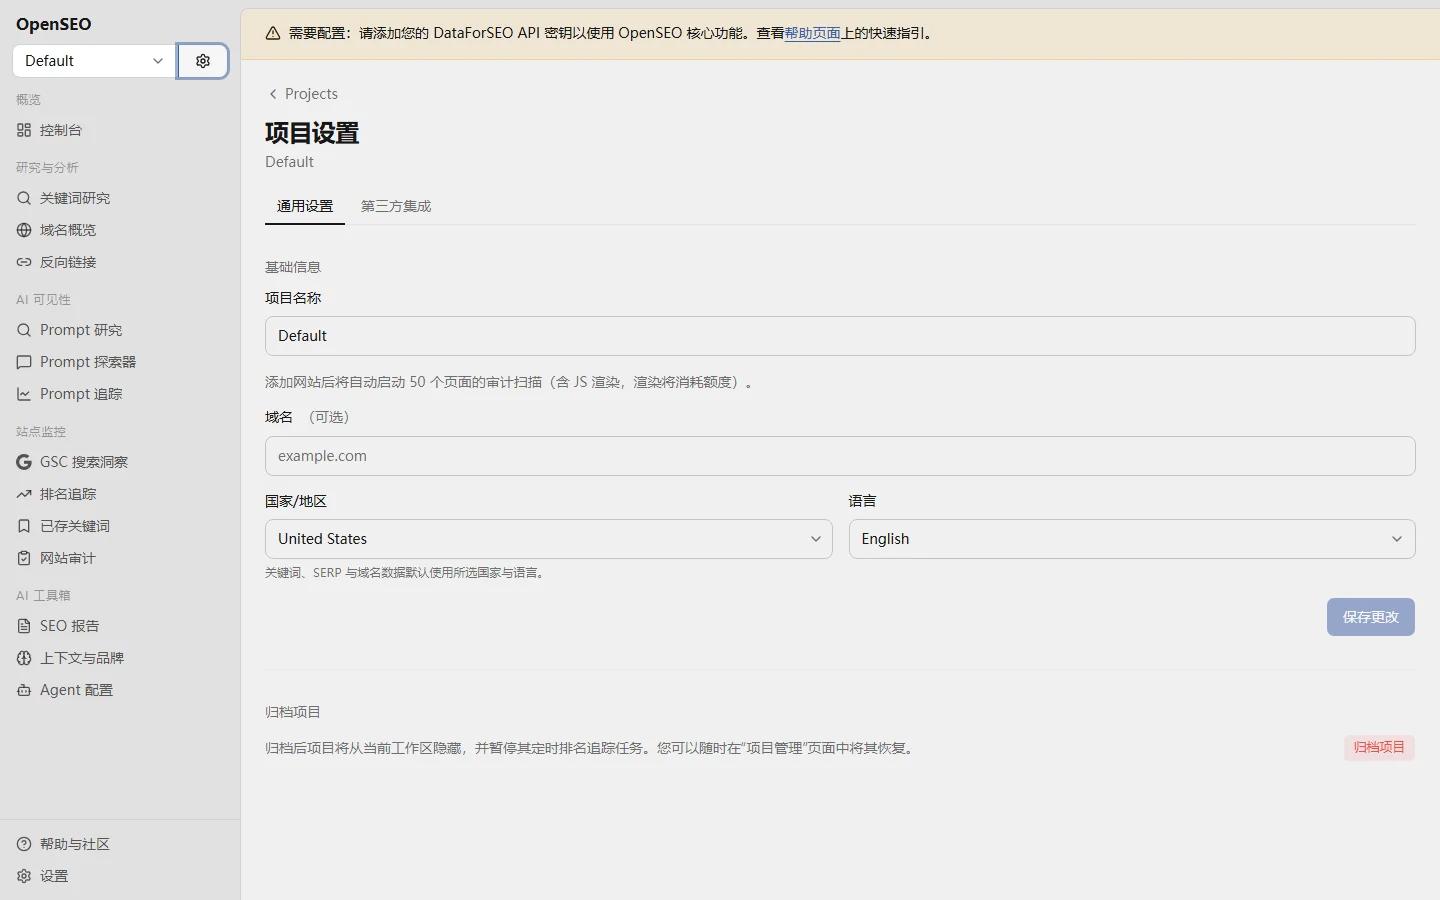Image resolution: width=1440 pixels, height=900 pixels.
Task: Click the GSC 搜索洞察 Google icon
Action: [24, 462]
